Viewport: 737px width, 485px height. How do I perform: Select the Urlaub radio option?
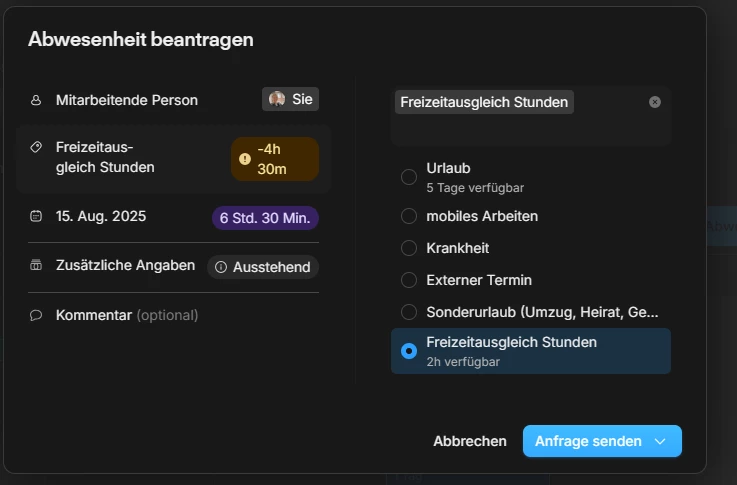409,177
